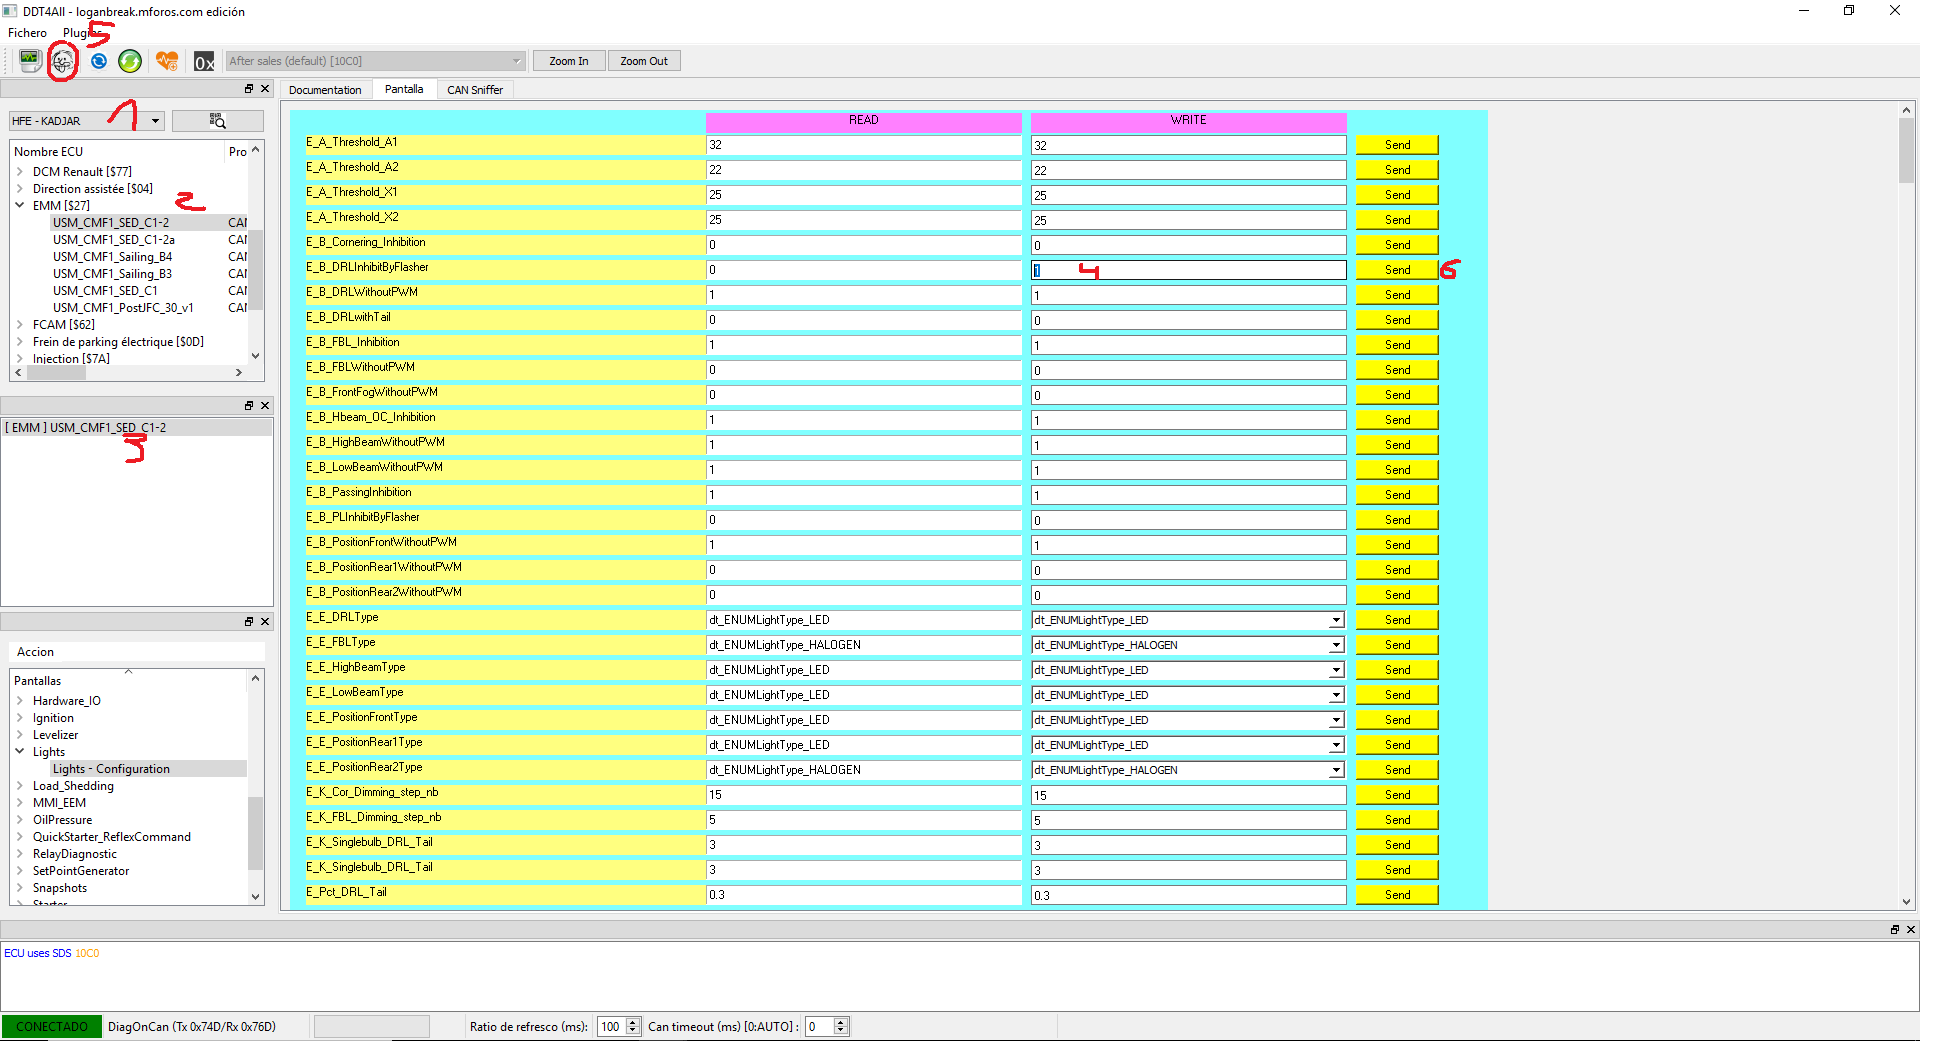1942x1041 pixels.
Task: Close the Accion screens panel
Action: click(x=265, y=621)
